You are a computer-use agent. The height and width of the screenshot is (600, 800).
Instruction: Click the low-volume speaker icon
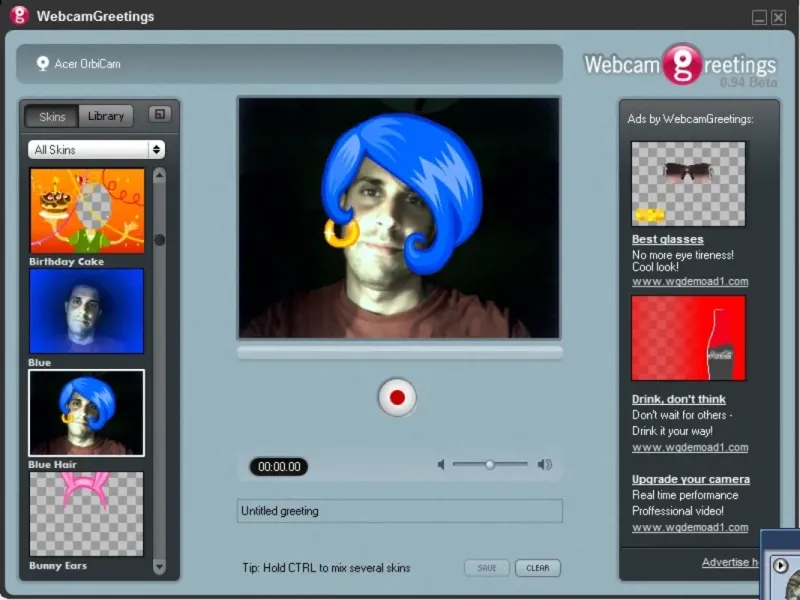pos(441,464)
